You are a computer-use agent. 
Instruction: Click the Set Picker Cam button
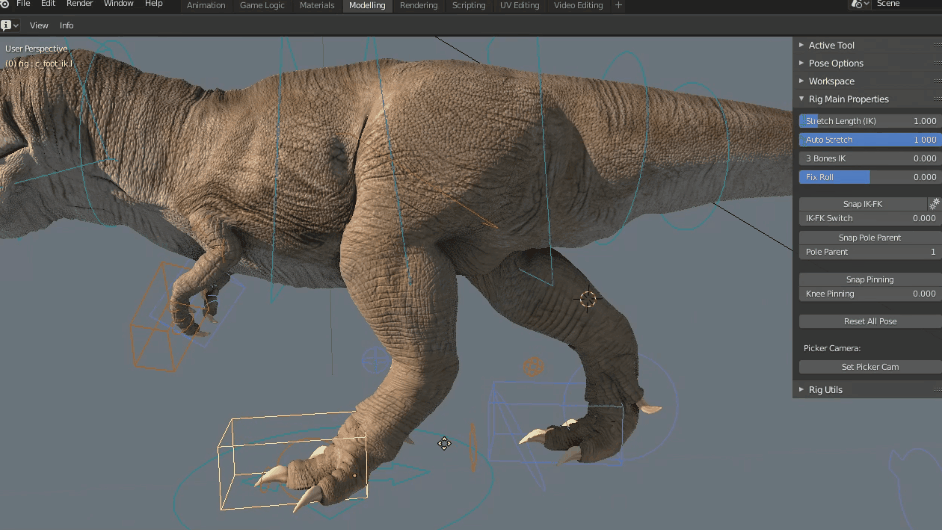tap(869, 367)
